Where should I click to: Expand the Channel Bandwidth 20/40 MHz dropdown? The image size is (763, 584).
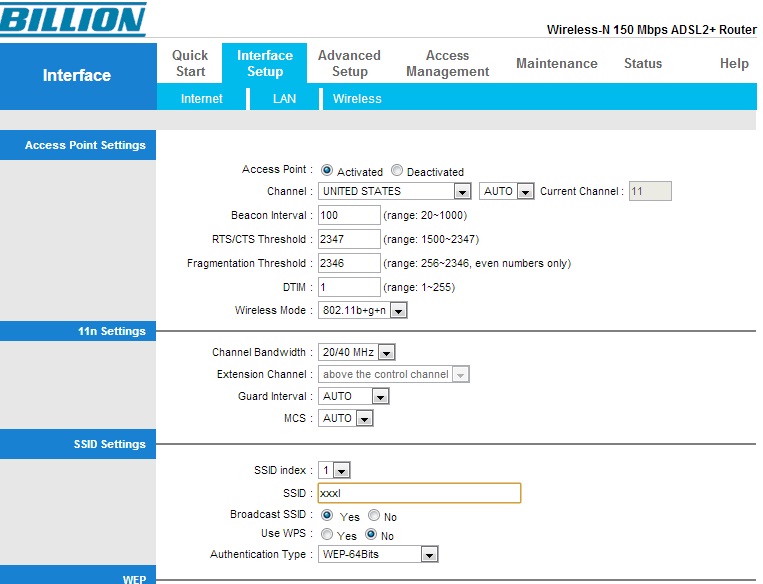[357, 352]
